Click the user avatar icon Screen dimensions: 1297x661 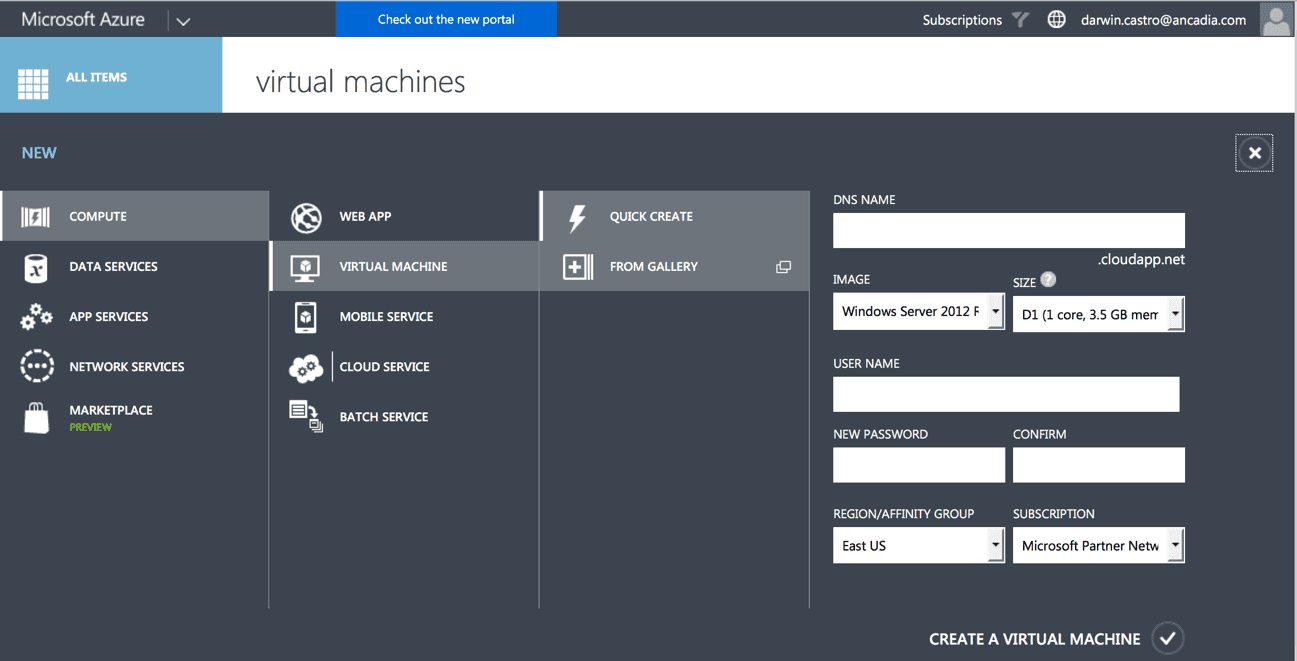click(1276, 19)
